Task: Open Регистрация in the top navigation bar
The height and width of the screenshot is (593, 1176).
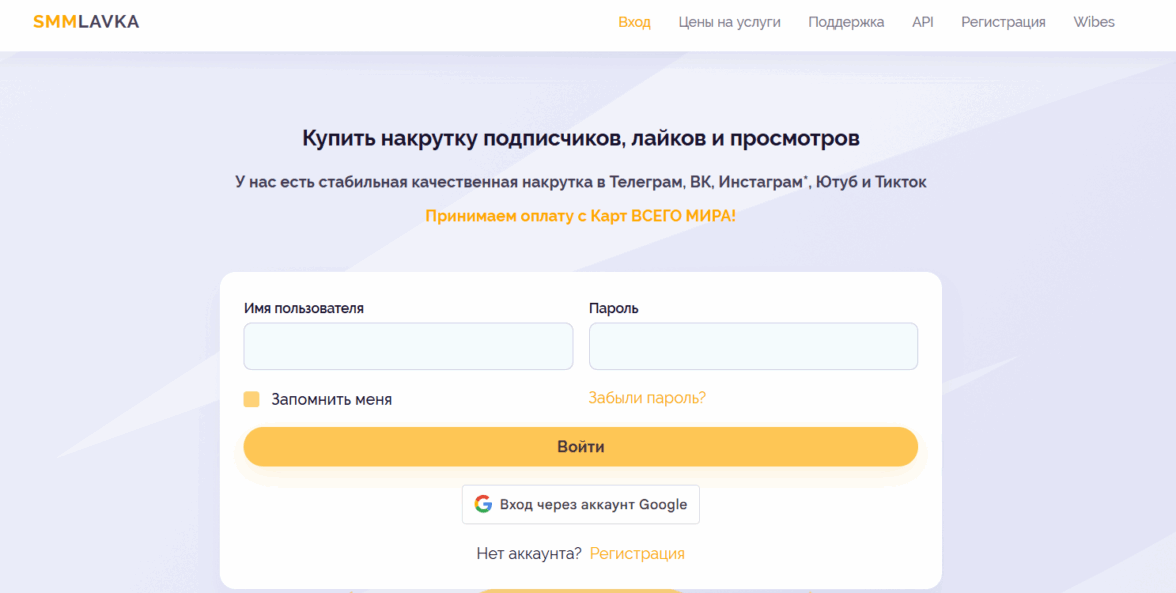Action: [1003, 22]
